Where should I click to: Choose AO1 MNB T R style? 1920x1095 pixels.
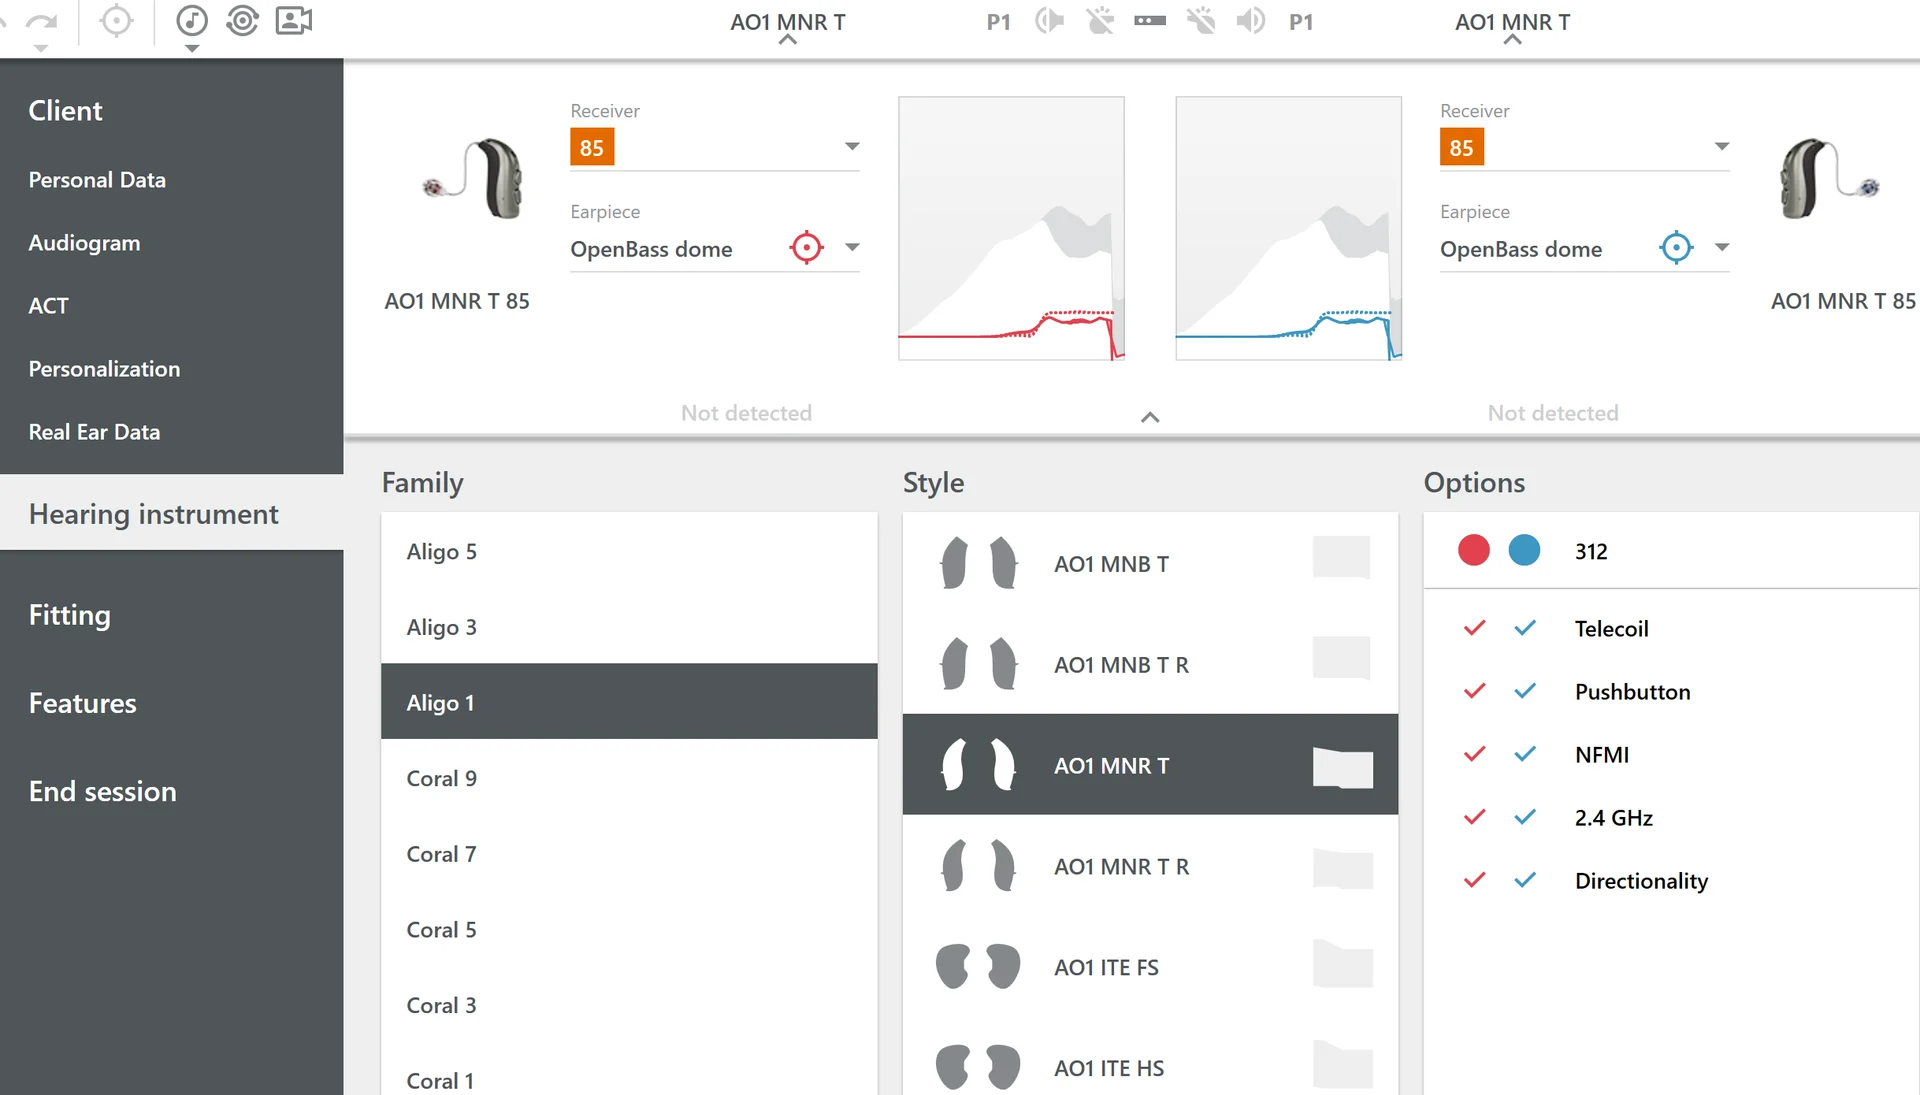[x=1150, y=664]
